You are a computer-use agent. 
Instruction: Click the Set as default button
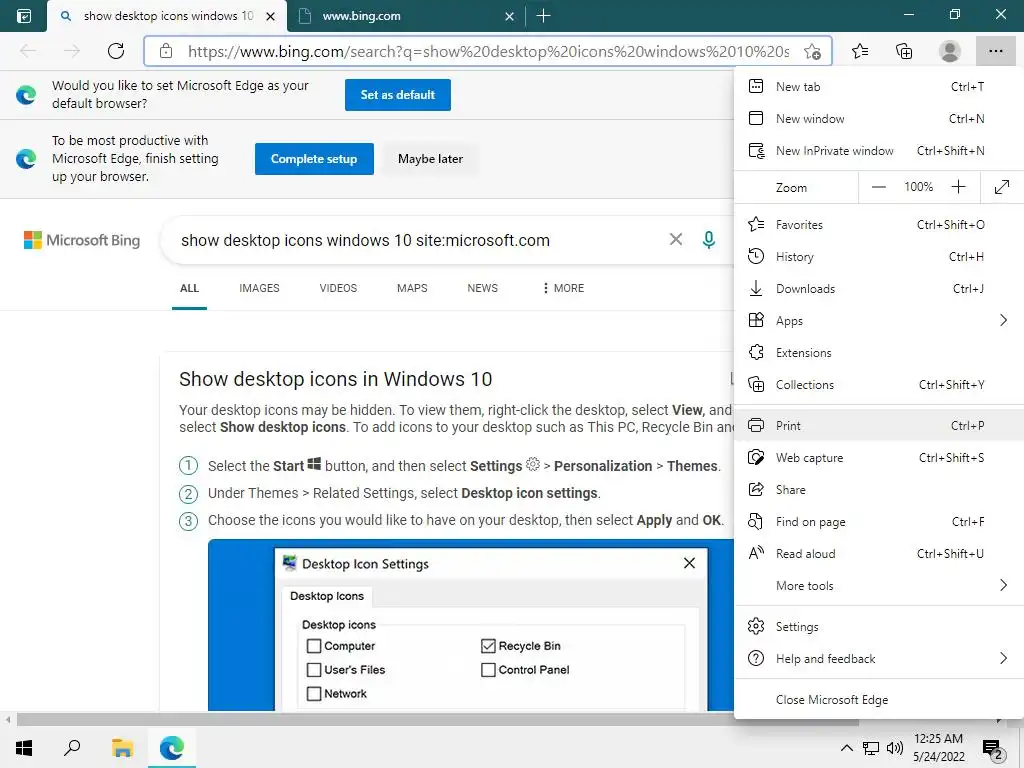398,95
